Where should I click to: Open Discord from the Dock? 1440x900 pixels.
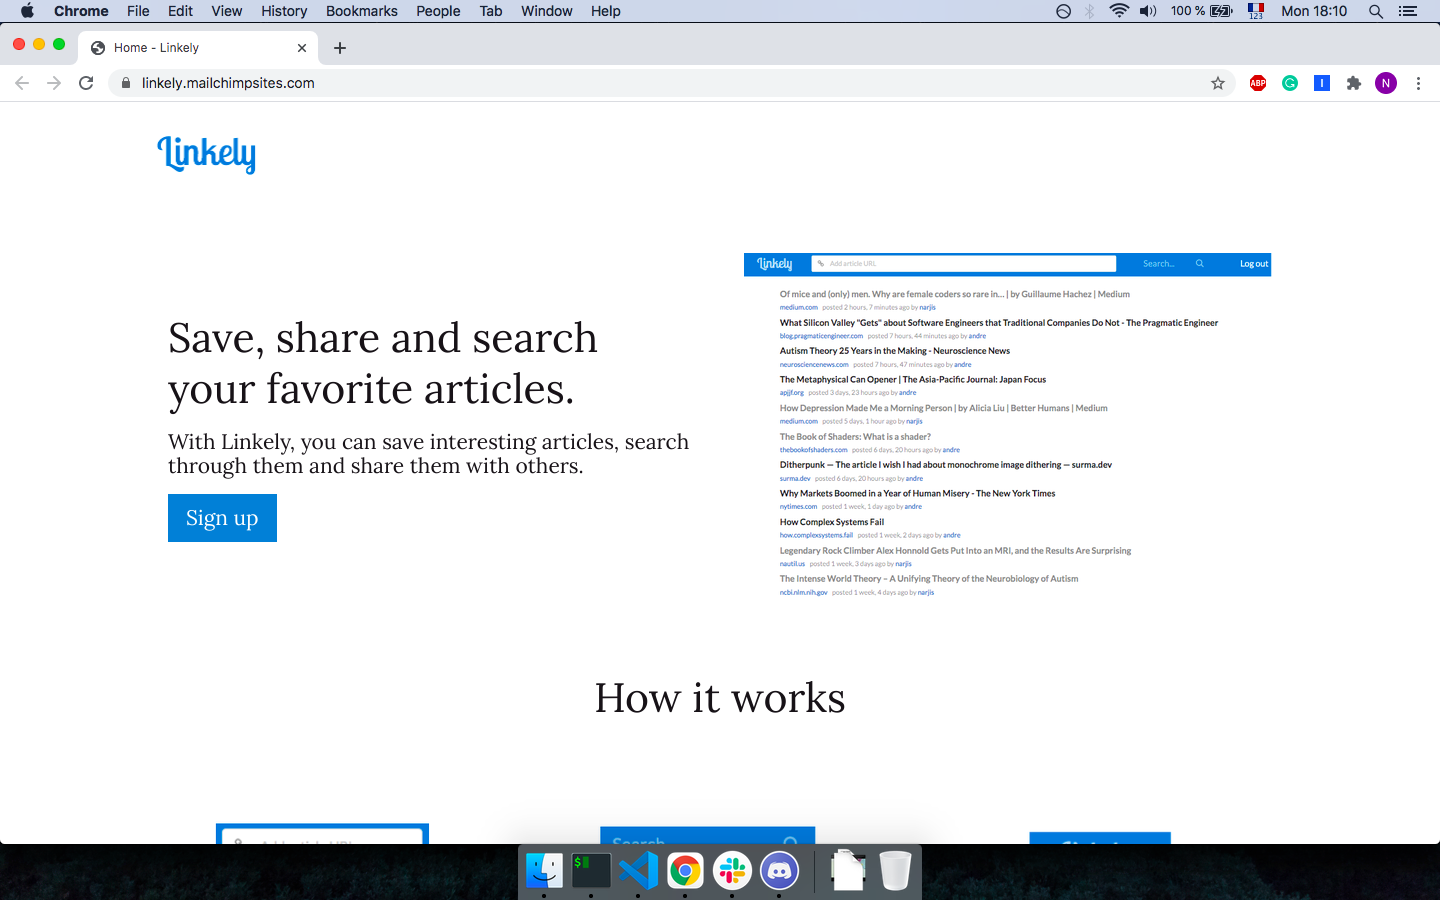[x=779, y=871]
